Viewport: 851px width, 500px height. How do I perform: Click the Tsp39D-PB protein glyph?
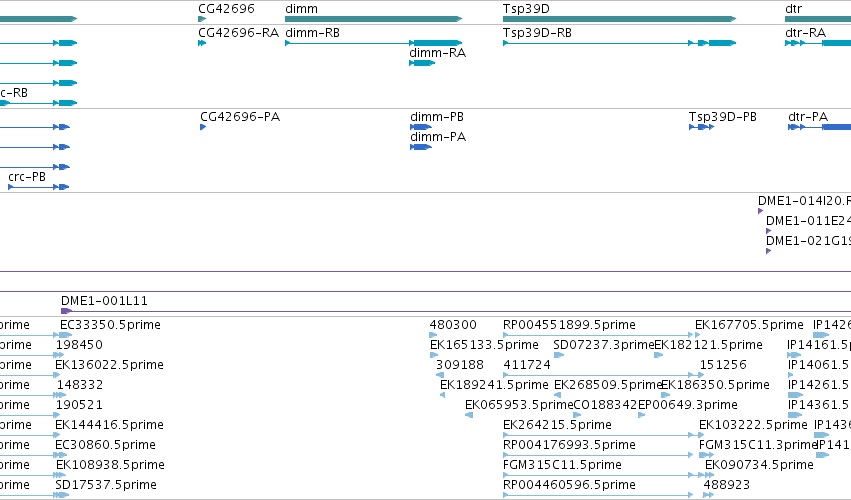pyautogui.click(x=701, y=127)
